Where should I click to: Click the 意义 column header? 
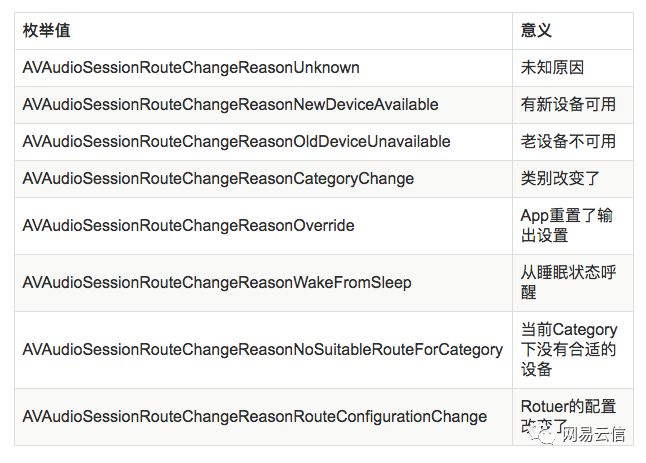(536, 32)
